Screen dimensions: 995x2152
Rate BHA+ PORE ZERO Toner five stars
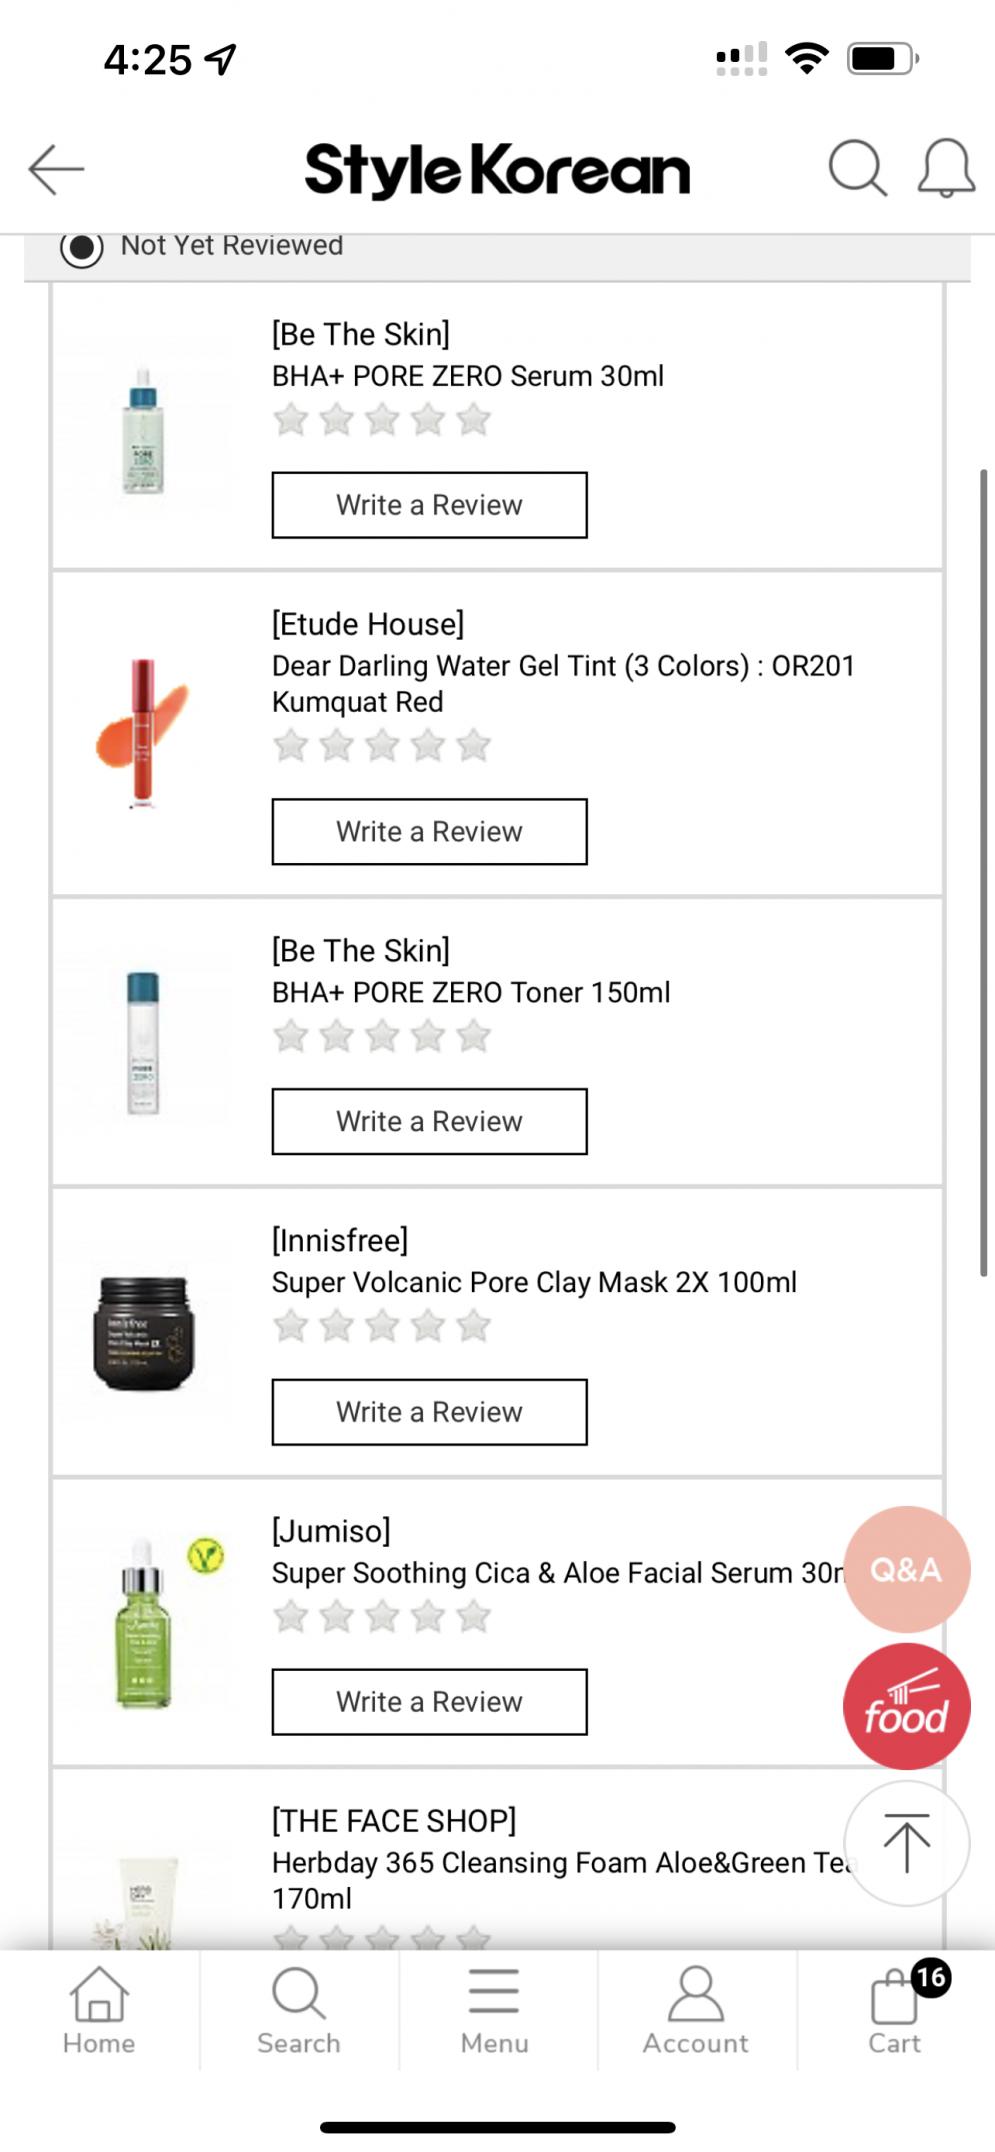point(474,1036)
